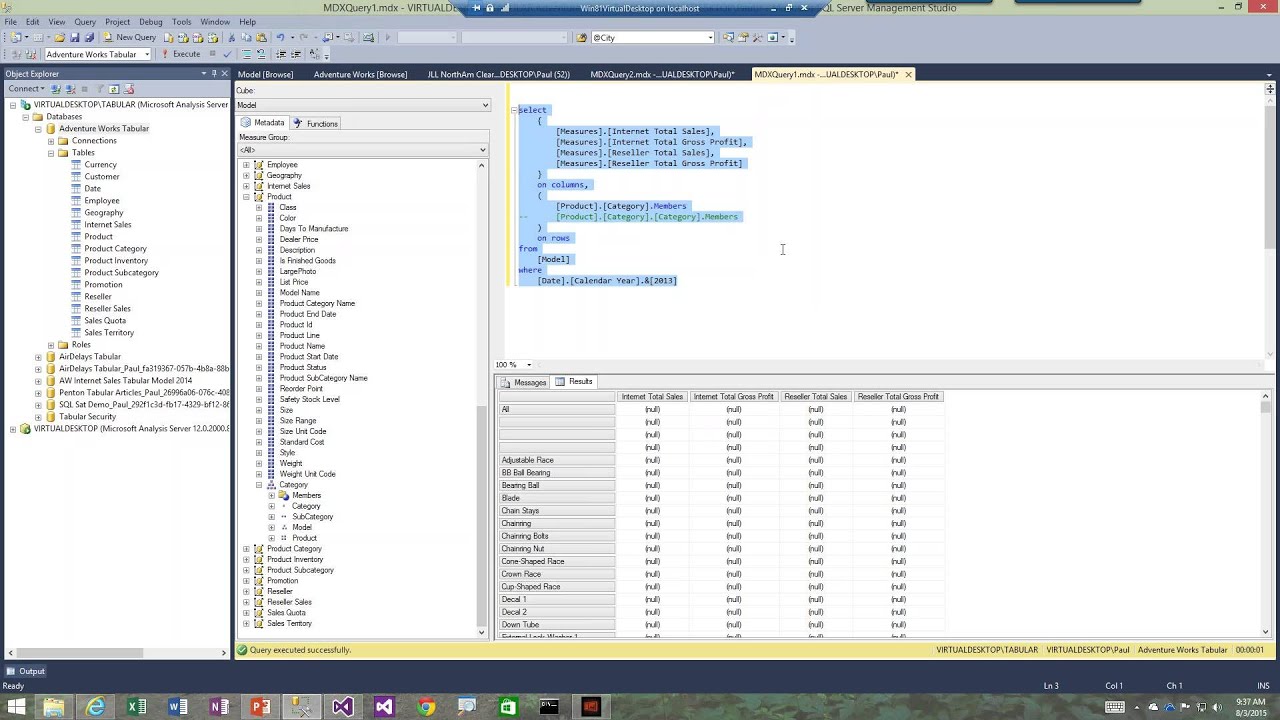Click the Save All icon
Screen dimensions: 1280x720
89,37
